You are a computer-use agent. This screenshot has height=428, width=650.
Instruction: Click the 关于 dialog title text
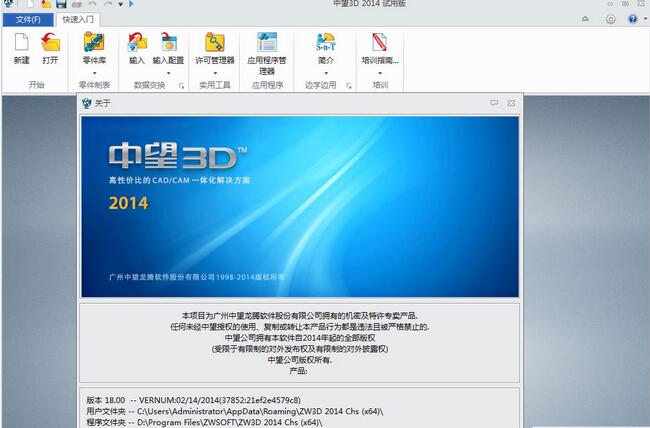coord(103,103)
